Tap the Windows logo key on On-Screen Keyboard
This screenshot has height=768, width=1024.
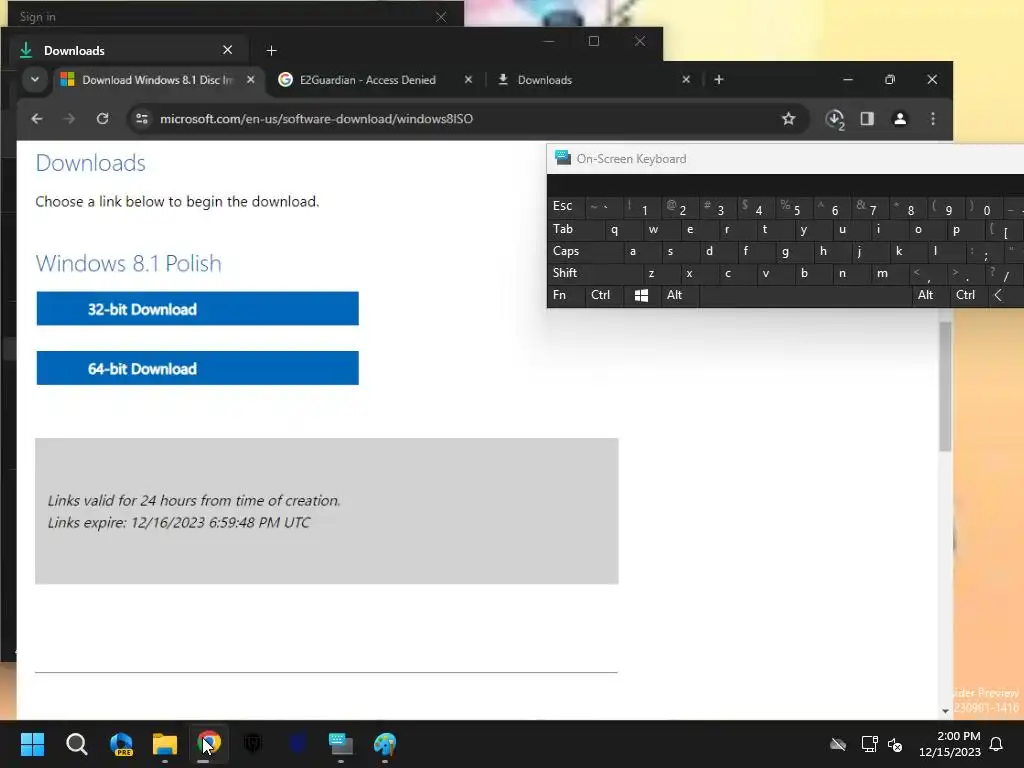[x=641, y=295]
